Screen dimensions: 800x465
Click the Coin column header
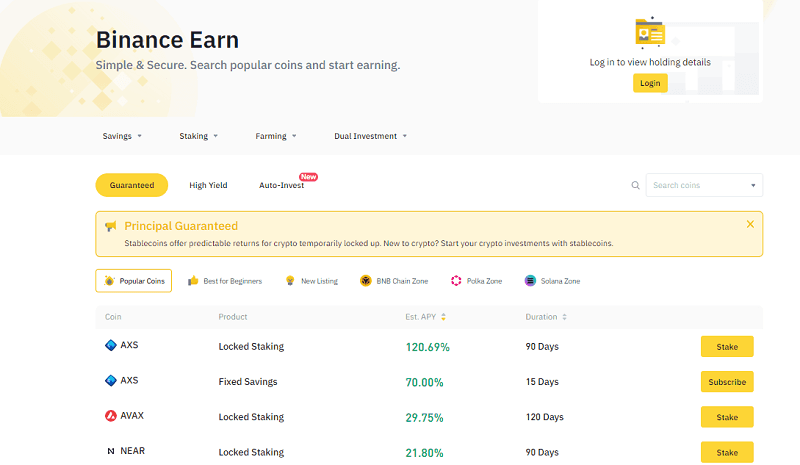(x=113, y=317)
